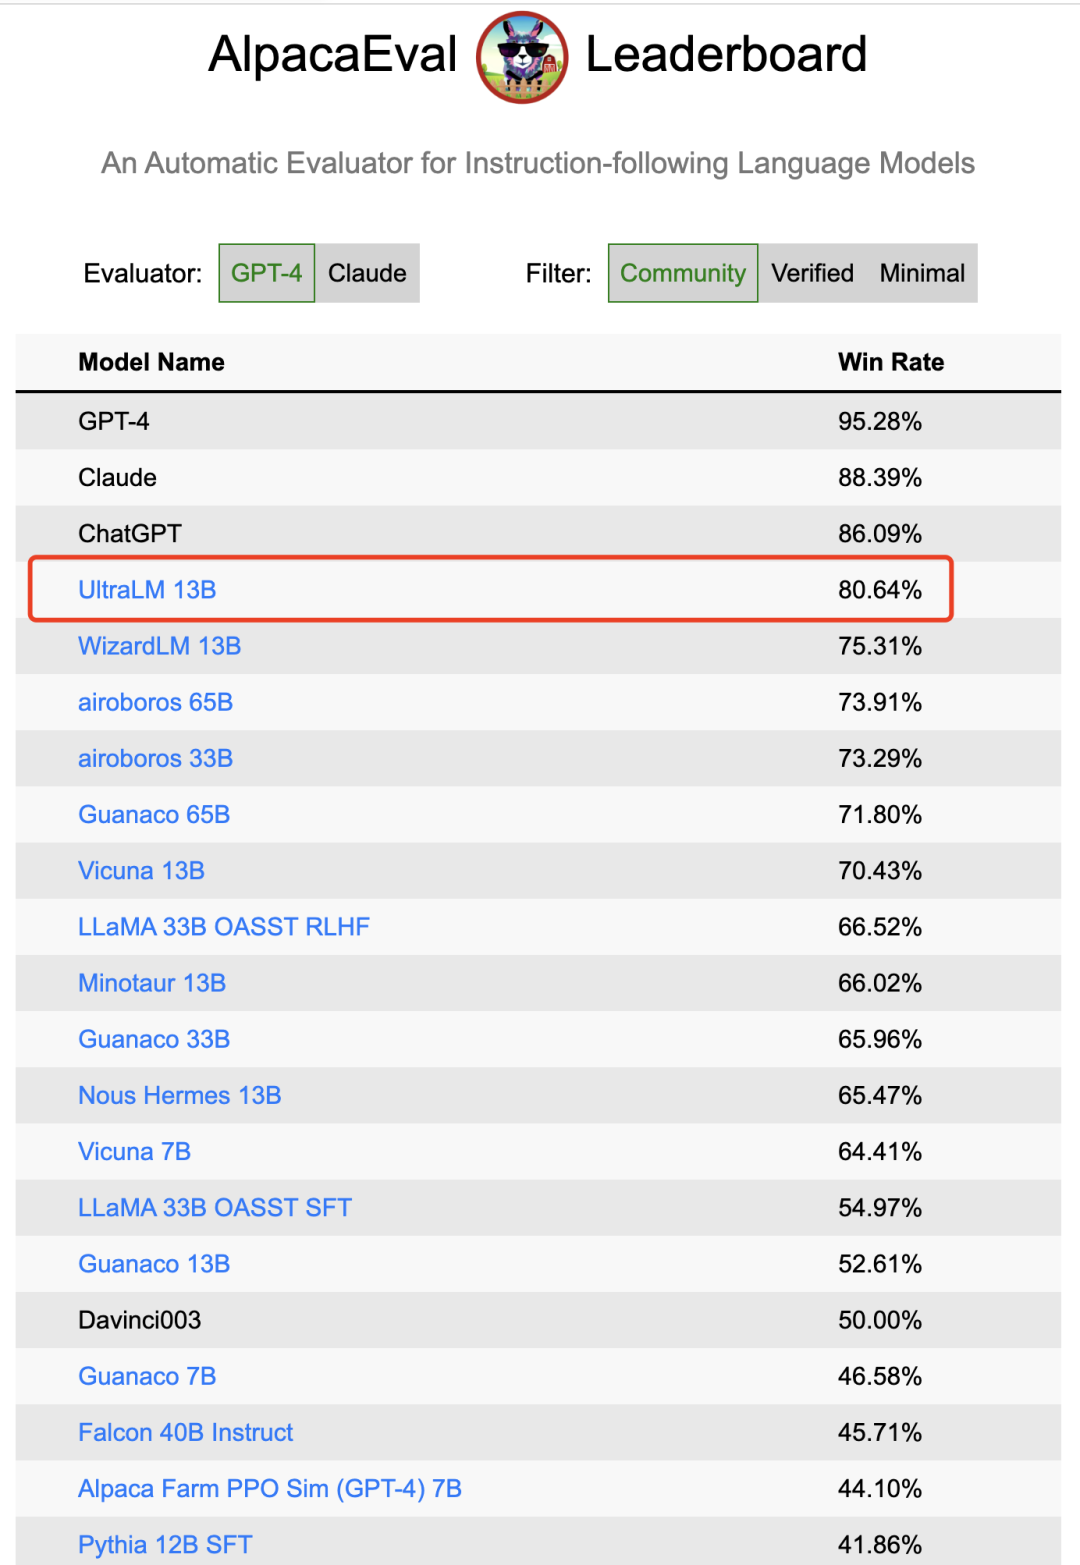The image size is (1080, 1565).
Task: Click the 73.29% win rate value
Action: click(880, 758)
